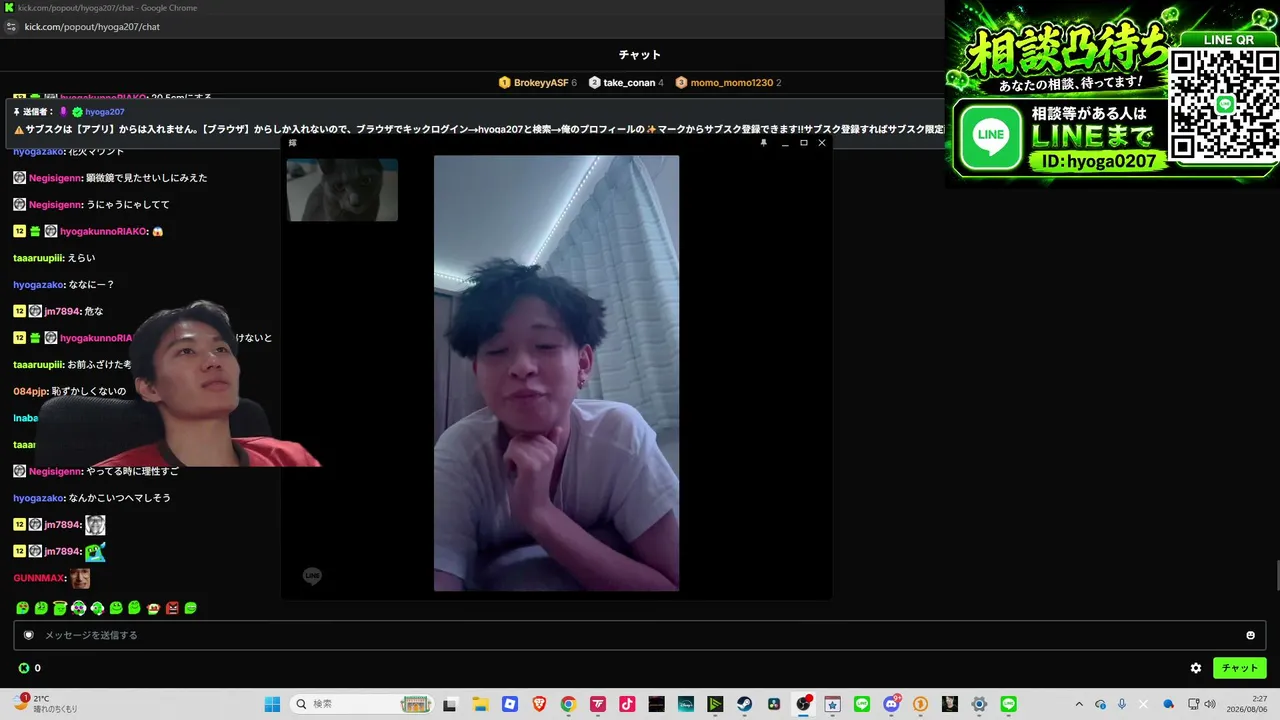This screenshot has height=720, width=1280.
Task: Click the shield identity icon in the message box
Action: coord(28,635)
